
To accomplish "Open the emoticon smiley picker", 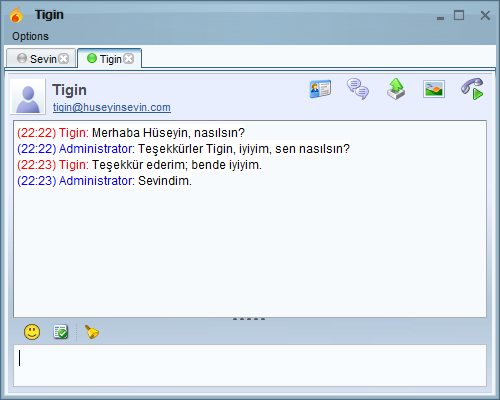I will pos(32,332).
